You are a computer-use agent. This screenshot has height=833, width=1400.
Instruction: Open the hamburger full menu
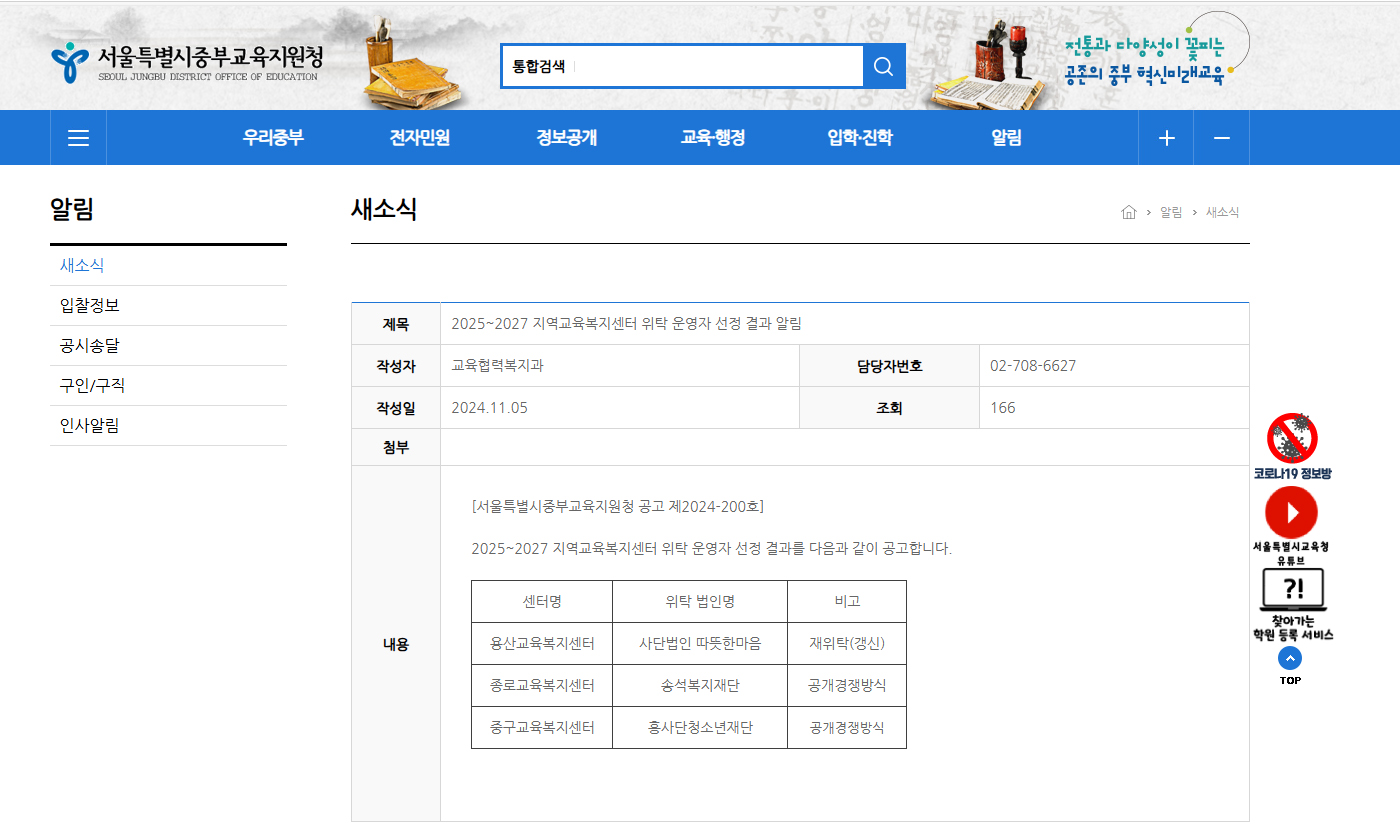(x=78, y=138)
